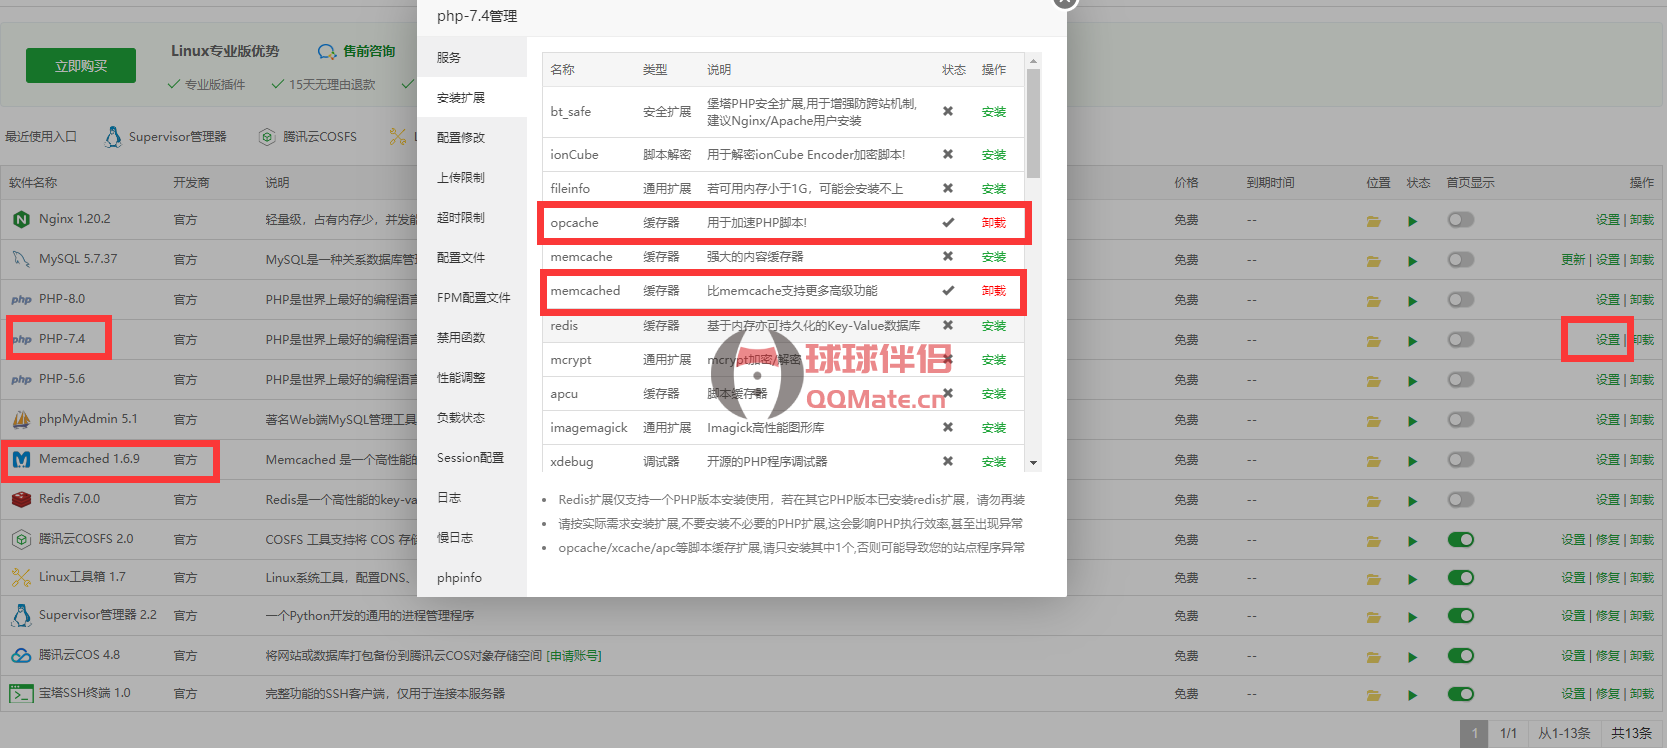Open folder location for MySQL row
This screenshot has height=748, width=1667.
[1374, 261]
